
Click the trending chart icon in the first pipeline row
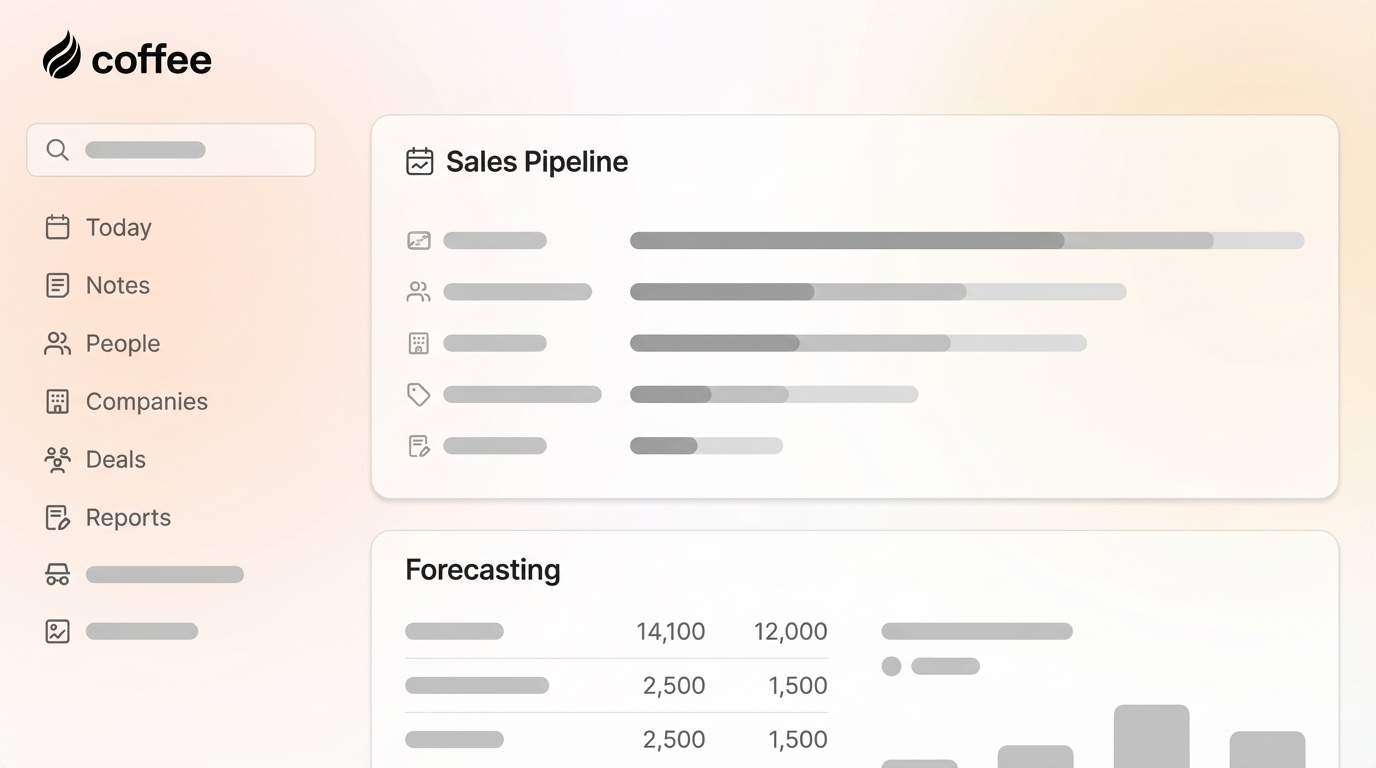[418, 240]
